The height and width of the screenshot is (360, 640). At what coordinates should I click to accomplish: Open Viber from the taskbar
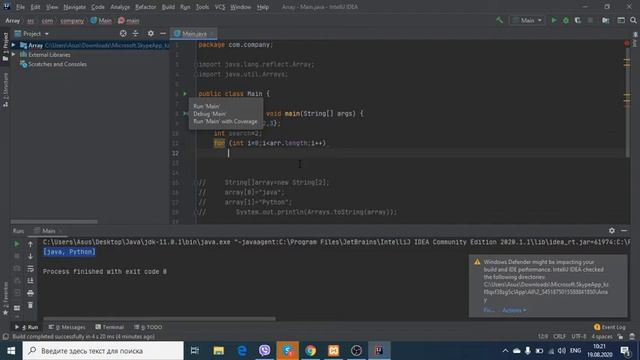click(264, 351)
